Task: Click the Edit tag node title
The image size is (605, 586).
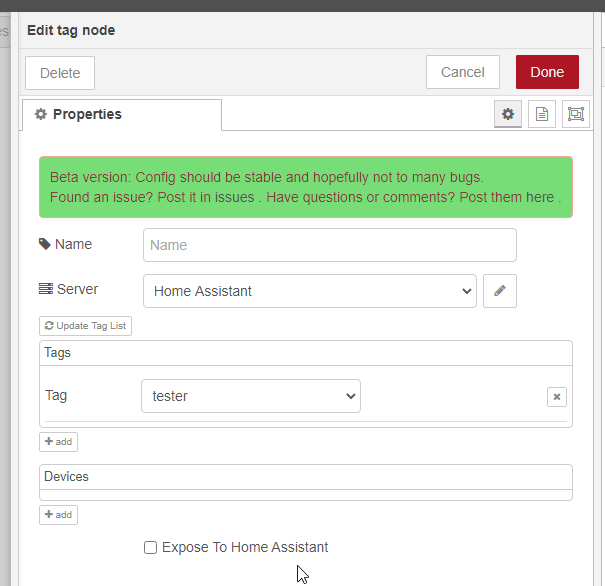Action: [71, 30]
